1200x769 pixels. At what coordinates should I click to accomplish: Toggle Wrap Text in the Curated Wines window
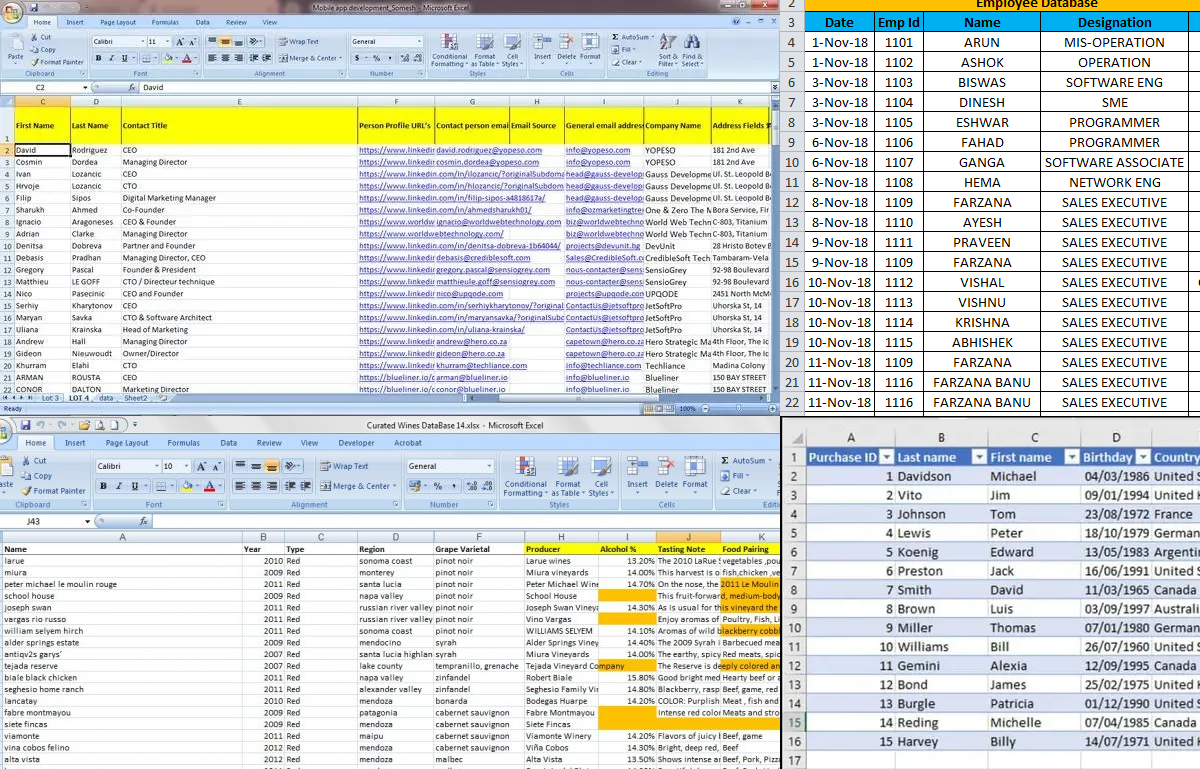pos(344,466)
